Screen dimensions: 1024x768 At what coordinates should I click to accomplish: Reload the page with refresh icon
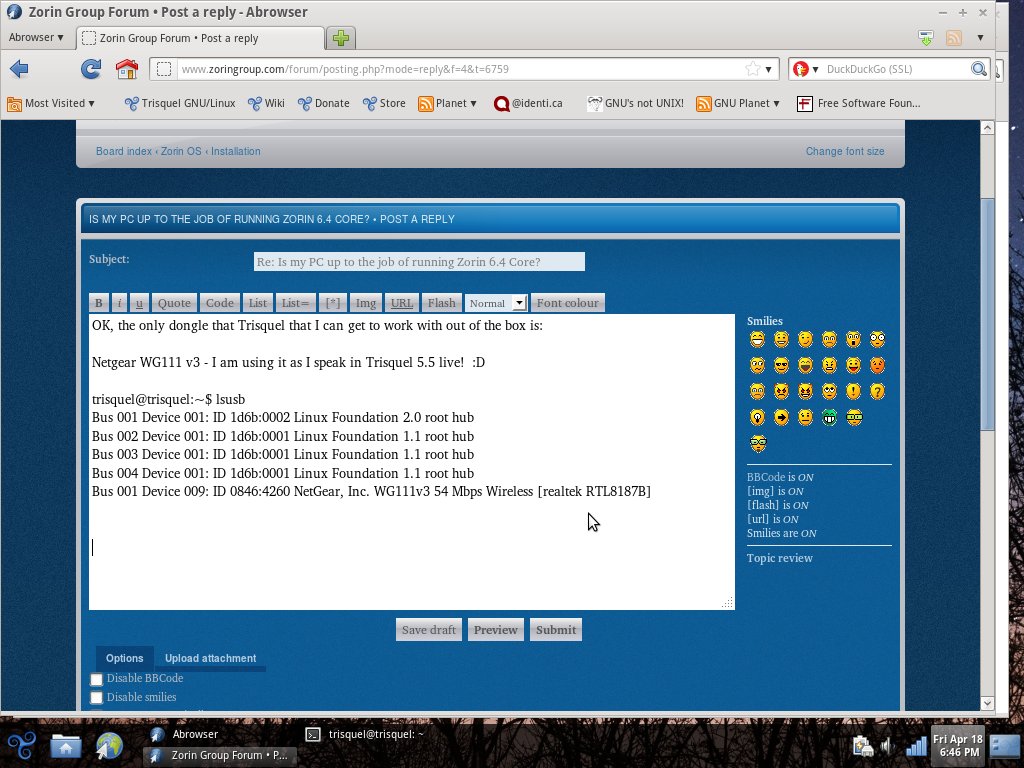coord(91,69)
